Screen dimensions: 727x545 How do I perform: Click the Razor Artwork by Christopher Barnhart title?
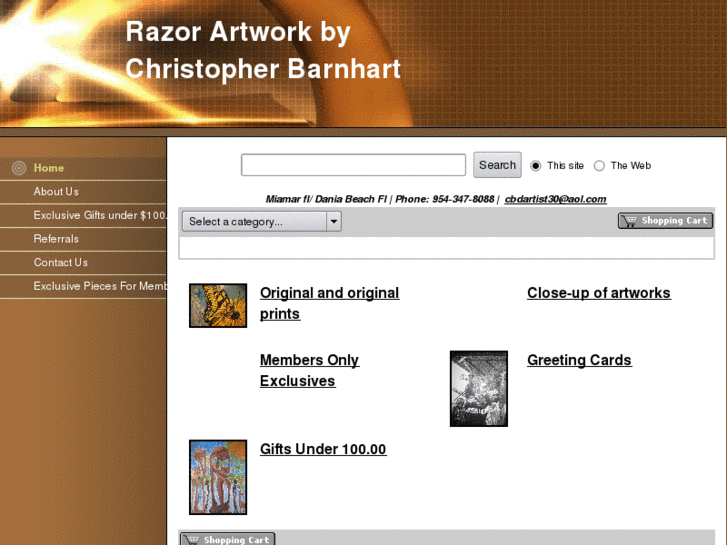tap(263, 50)
